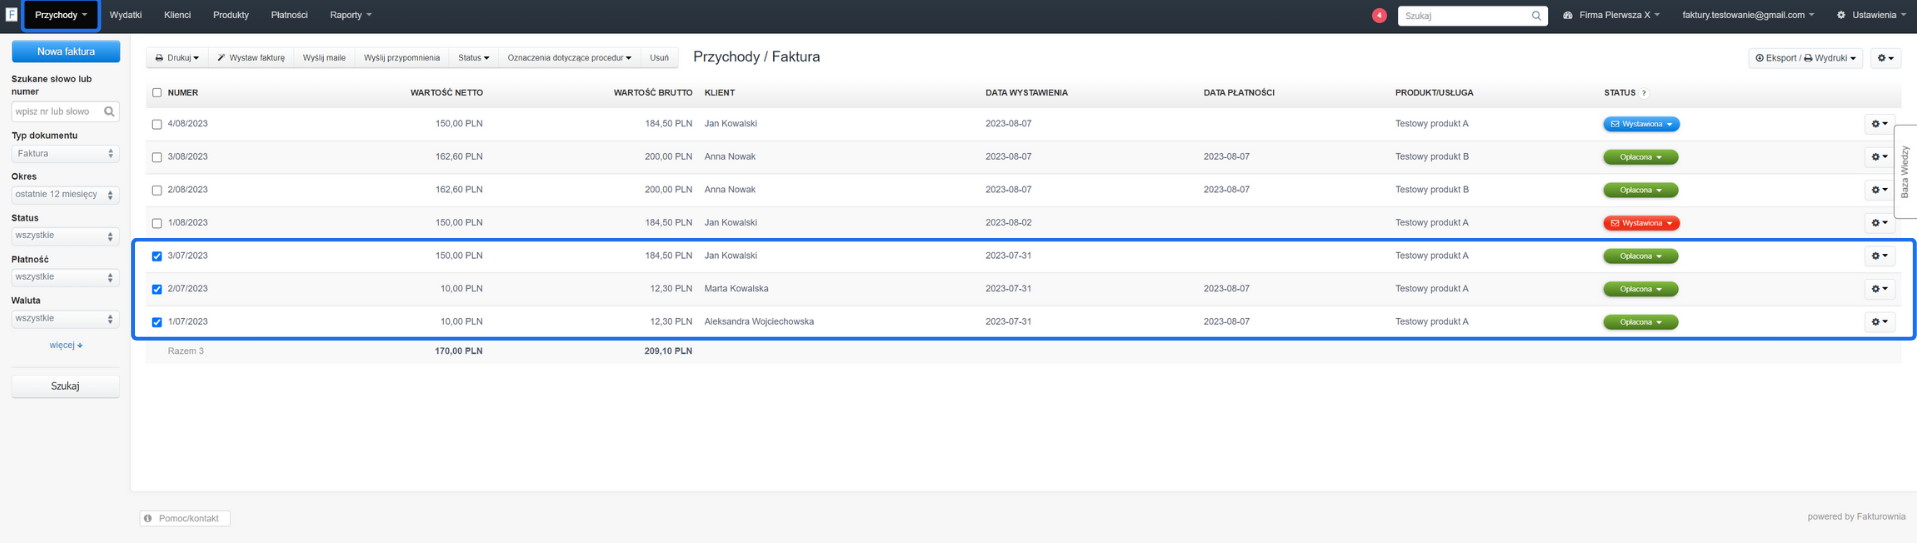This screenshot has height=543, width=1917.
Task: Click the status help question mark icon
Action: click(x=1644, y=93)
